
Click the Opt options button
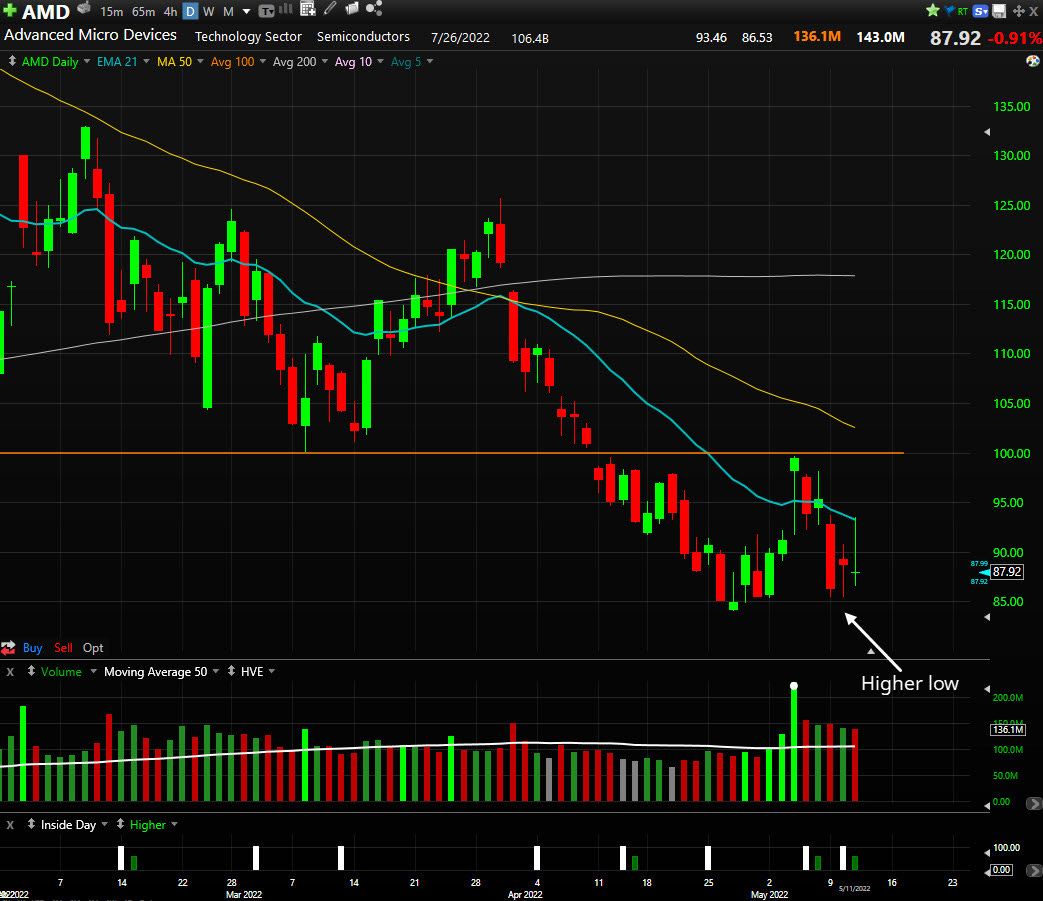point(93,648)
